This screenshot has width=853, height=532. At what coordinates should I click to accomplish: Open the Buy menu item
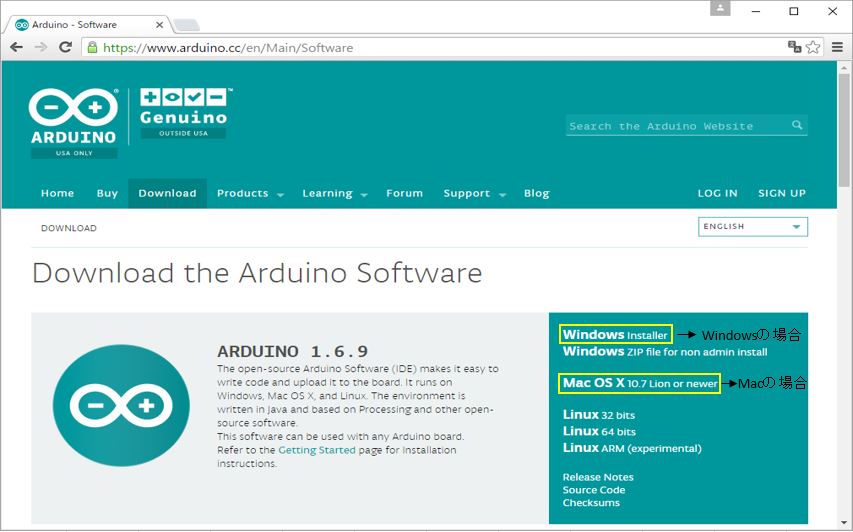coord(107,193)
